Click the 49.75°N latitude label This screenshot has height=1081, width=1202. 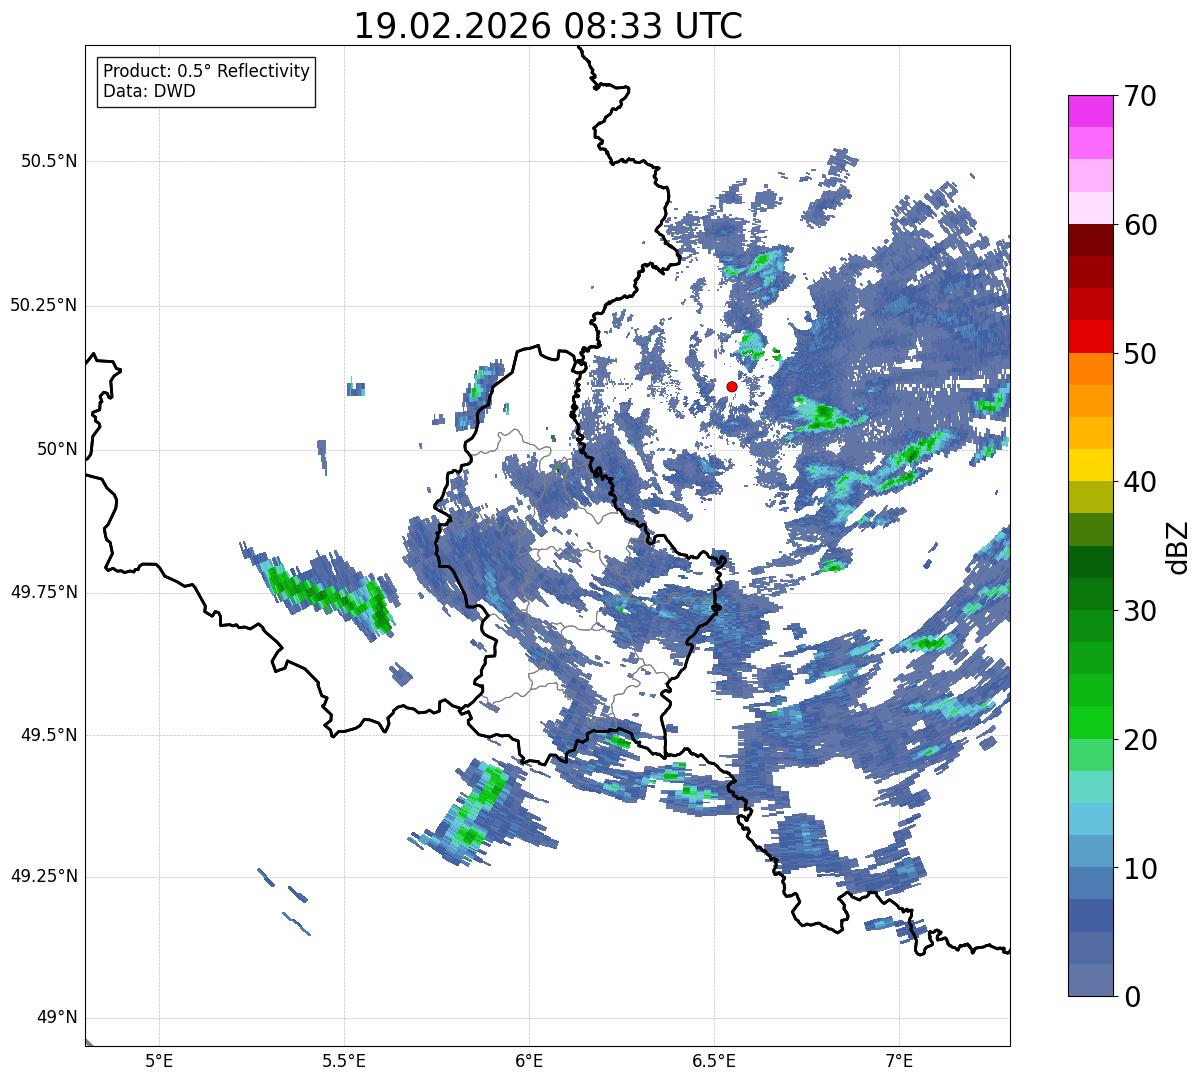[44, 592]
